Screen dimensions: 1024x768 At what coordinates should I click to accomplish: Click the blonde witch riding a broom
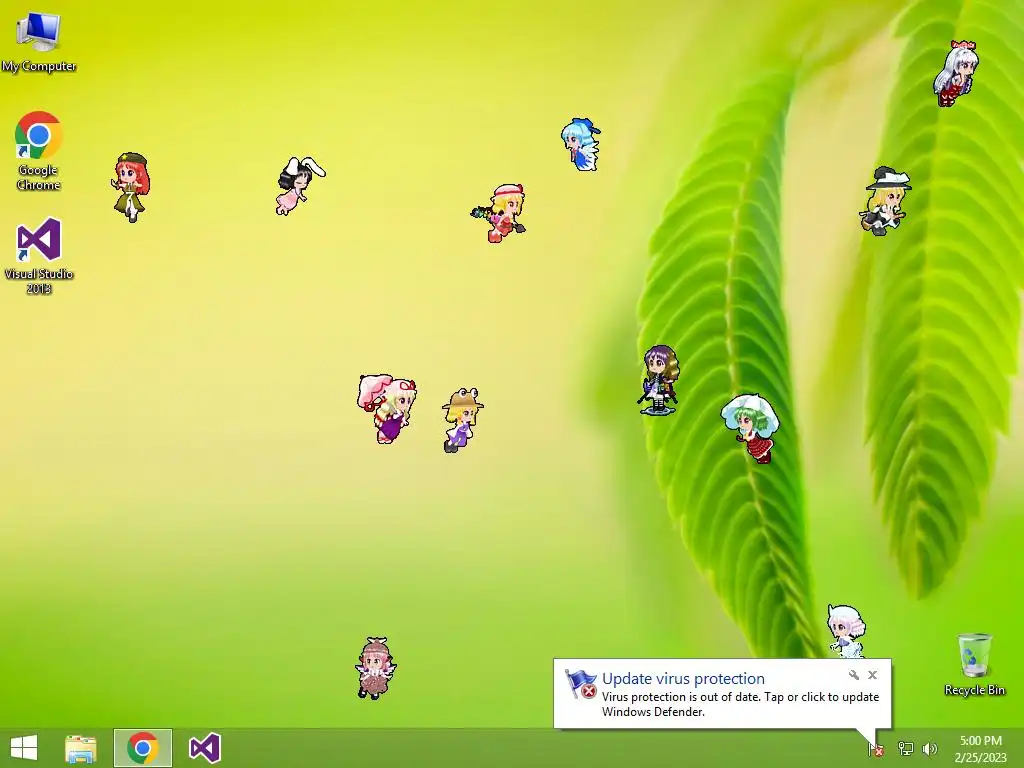click(x=885, y=200)
